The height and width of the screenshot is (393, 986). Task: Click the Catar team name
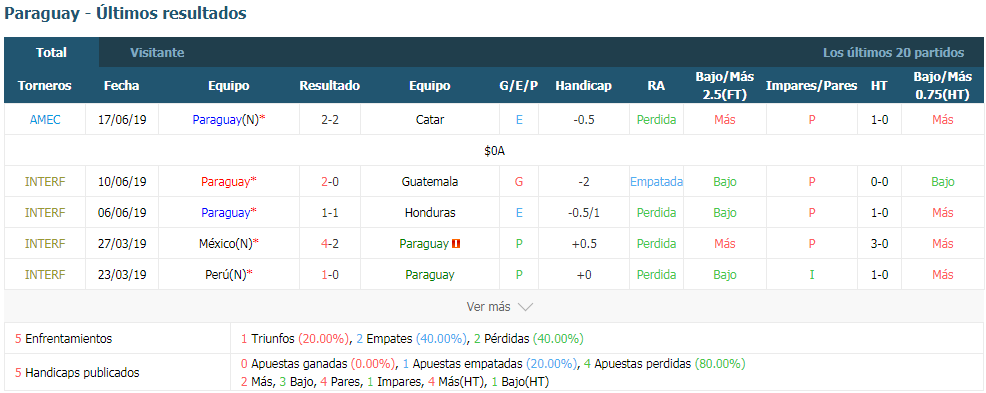429,119
